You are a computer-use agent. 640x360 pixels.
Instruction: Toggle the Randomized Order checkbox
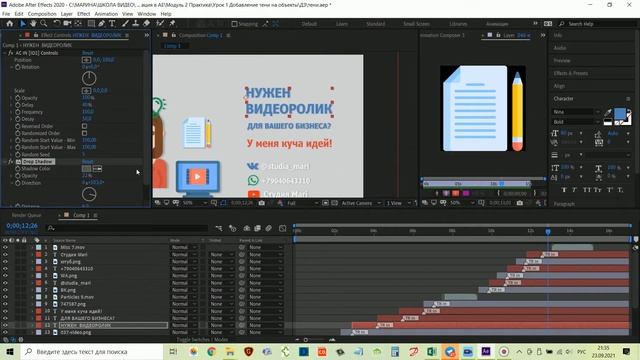point(84,133)
